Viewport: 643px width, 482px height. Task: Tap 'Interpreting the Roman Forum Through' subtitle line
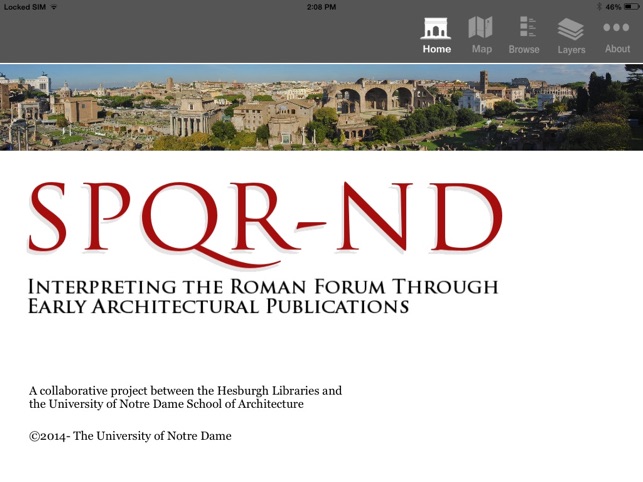263,287
